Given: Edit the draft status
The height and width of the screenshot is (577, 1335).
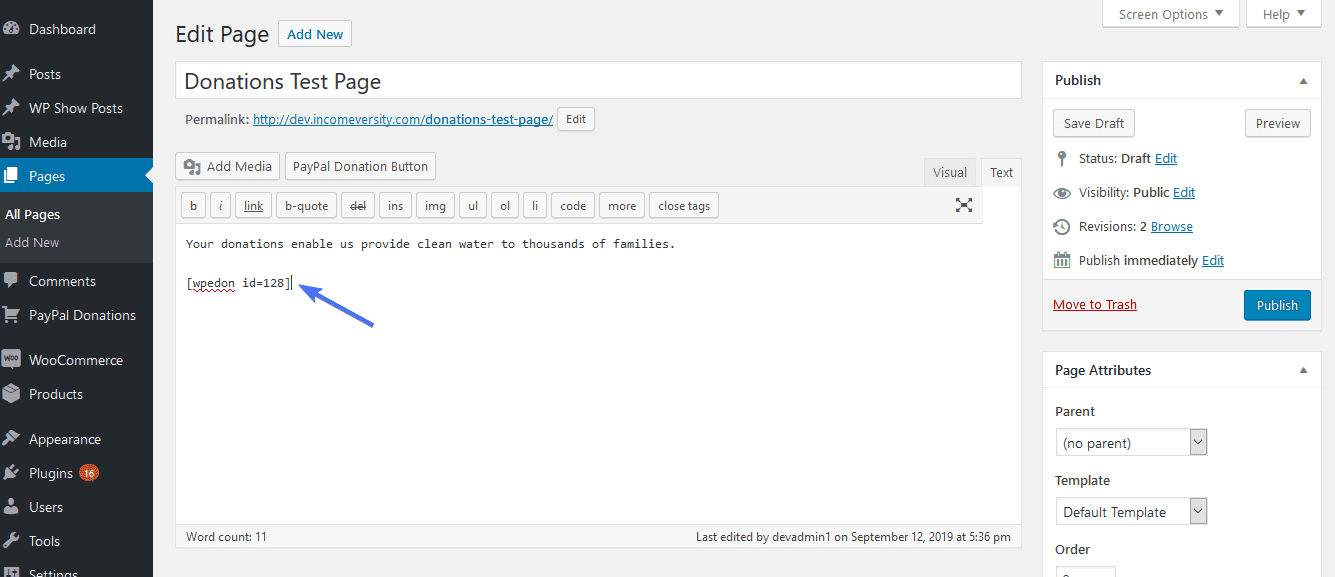Looking at the screenshot, I should click(x=1166, y=158).
